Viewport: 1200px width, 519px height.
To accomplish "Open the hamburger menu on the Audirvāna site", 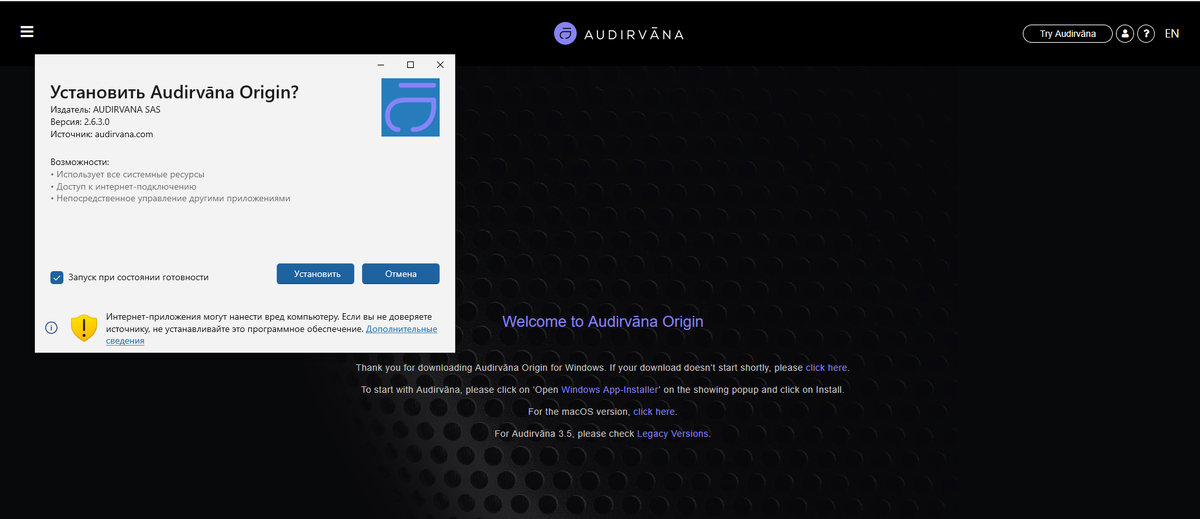I will 27,31.
